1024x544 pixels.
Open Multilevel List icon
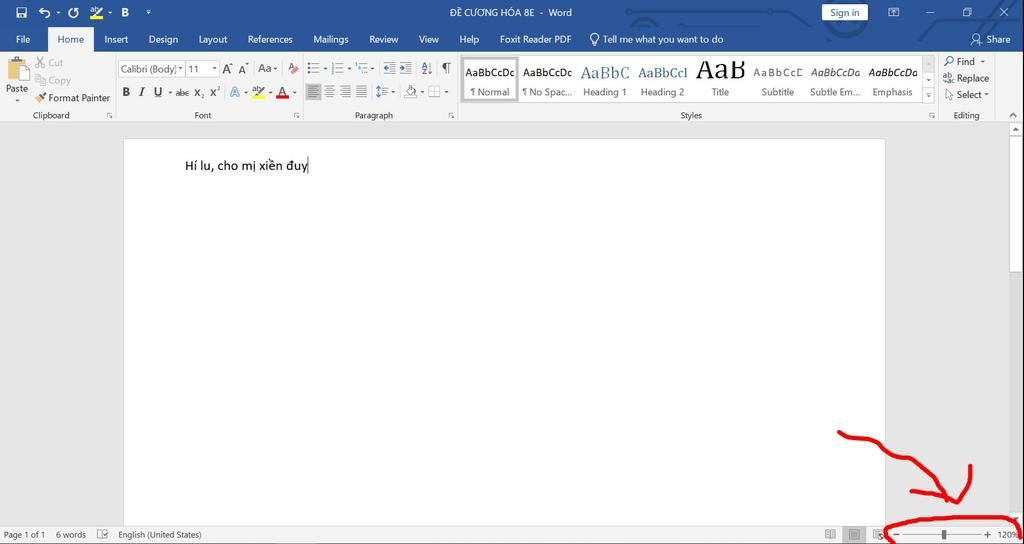pos(362,68)
